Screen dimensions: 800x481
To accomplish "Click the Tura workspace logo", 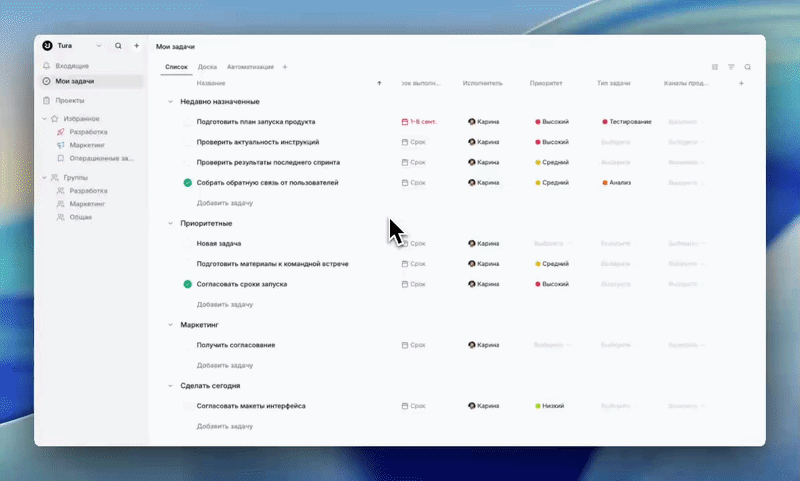I will (x=47, y=45).
